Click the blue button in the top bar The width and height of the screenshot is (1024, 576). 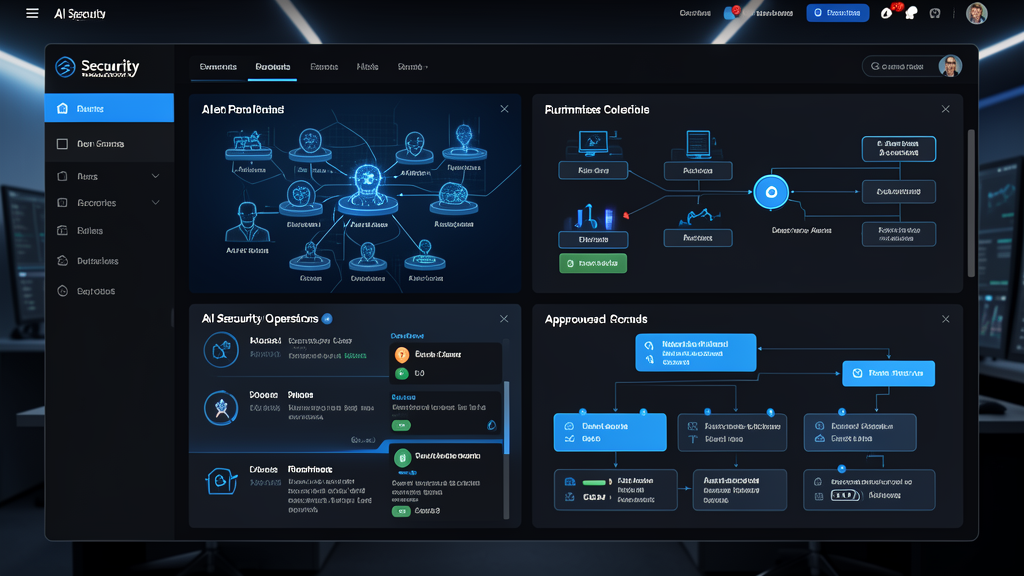[x=837, y=12]
